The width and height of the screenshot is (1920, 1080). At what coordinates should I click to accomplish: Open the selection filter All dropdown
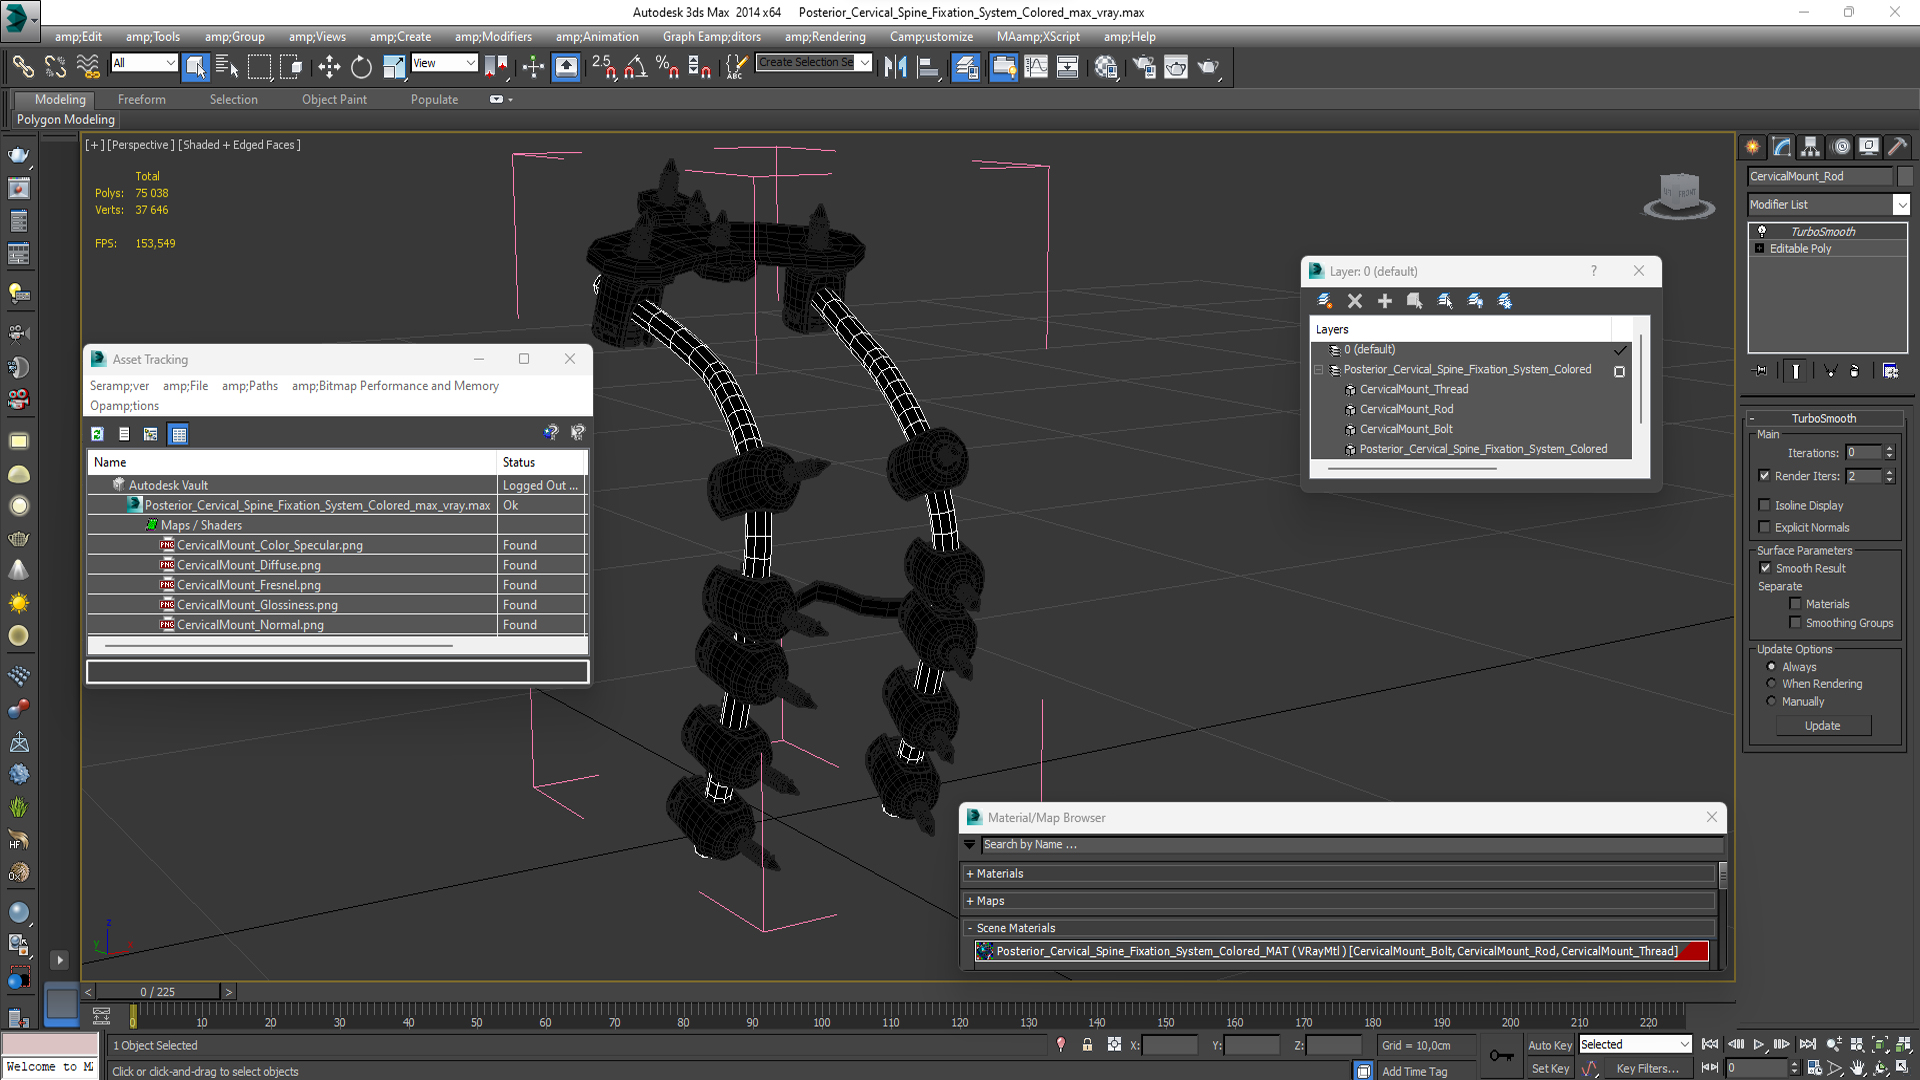[x=144, y=63]
